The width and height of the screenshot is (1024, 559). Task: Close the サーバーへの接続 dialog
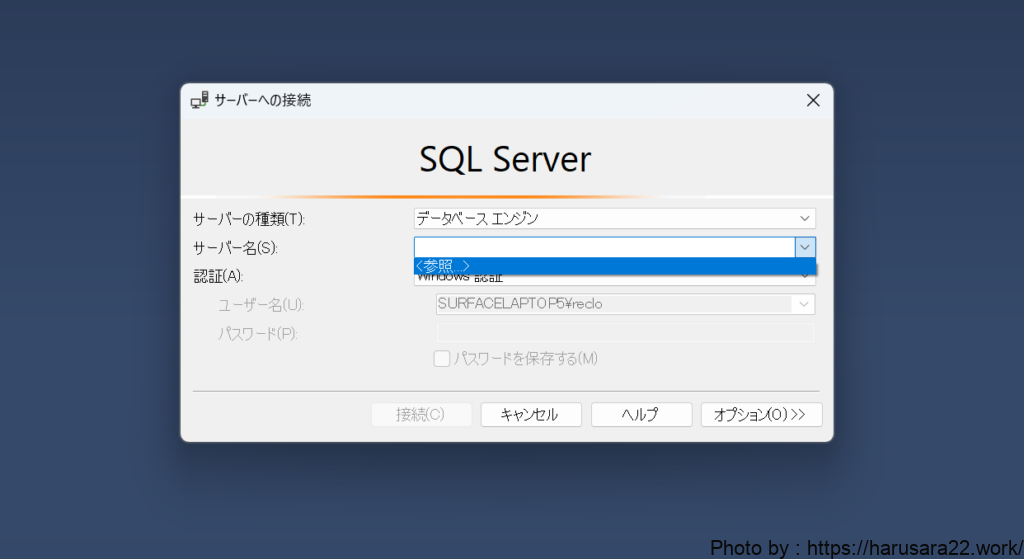(813, 100)
